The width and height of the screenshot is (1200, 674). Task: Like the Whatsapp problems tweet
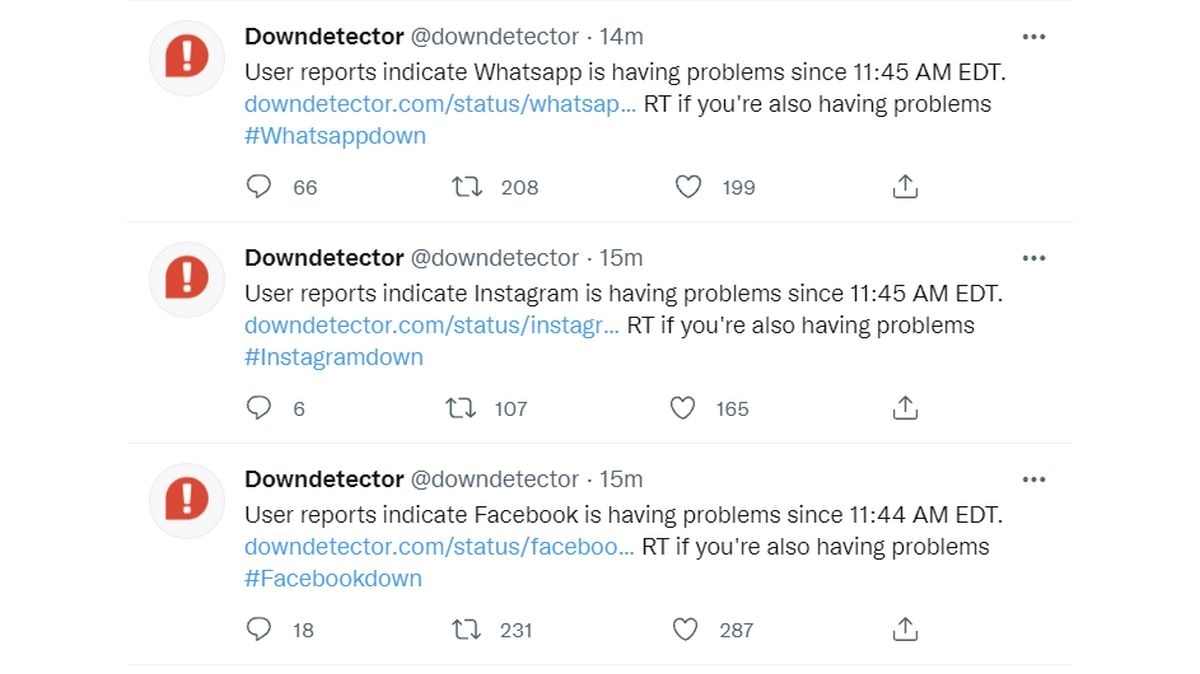pos(688,187)
